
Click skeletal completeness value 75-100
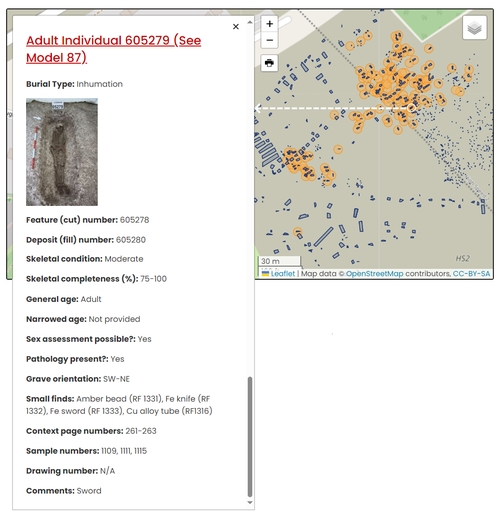click(x=153, y=279)
